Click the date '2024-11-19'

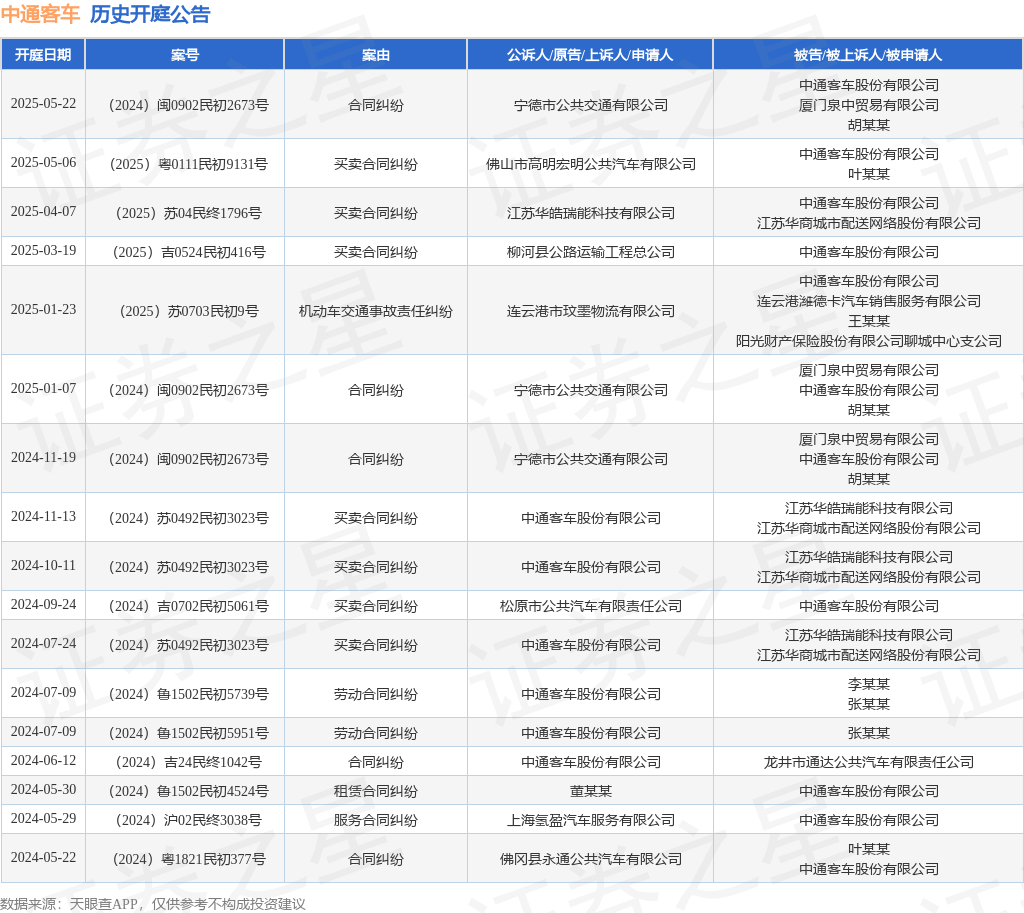(x=43, y=458)
